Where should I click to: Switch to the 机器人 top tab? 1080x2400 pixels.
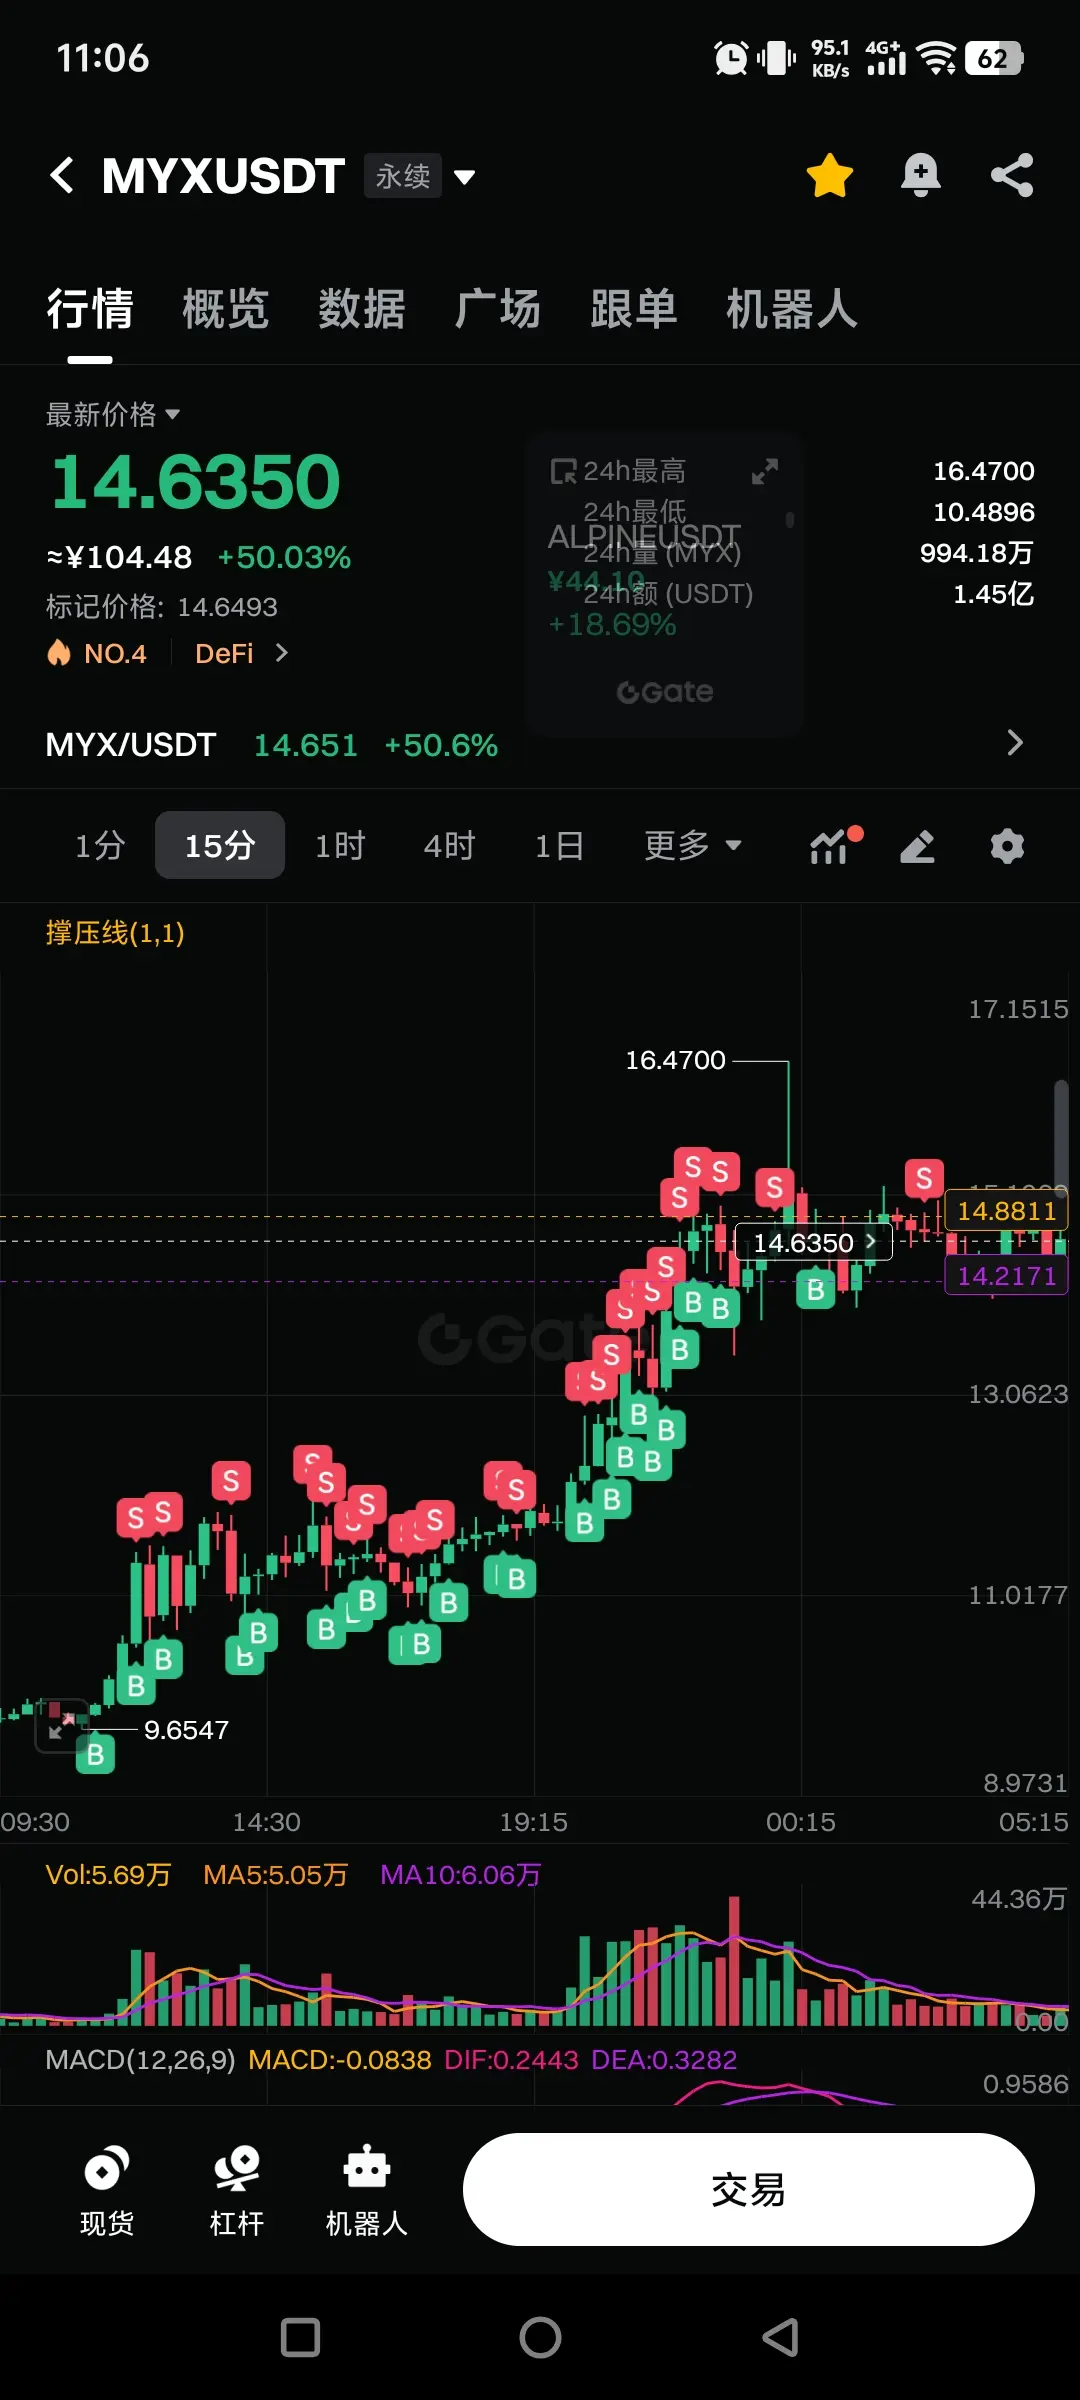pyautogui.click(x=792, y=309)
